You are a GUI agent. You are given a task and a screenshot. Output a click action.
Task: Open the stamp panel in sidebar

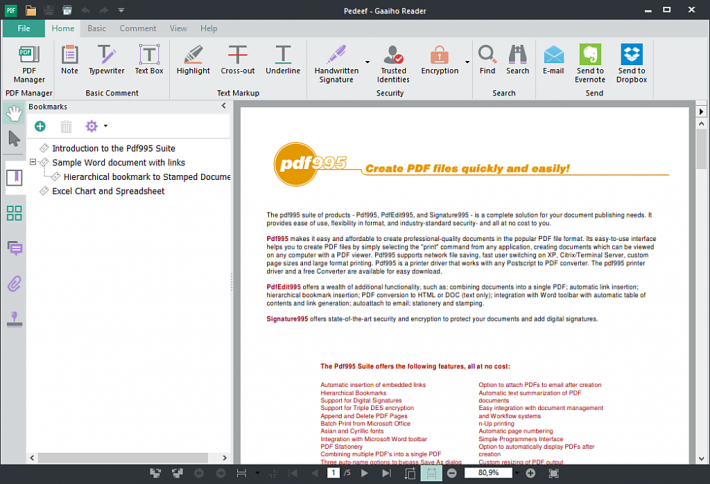point(14,320)
